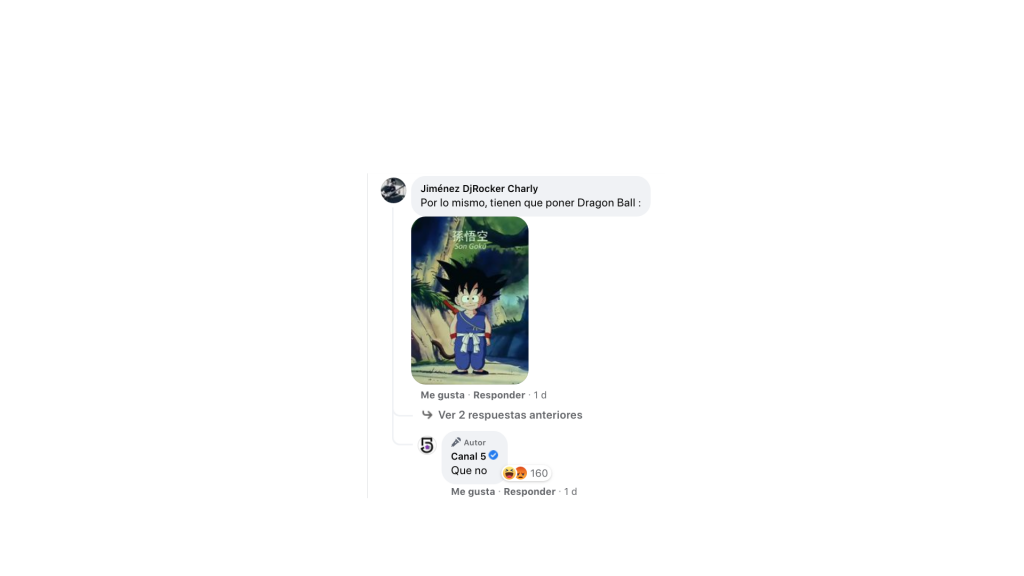This screenshot has width=1024, height=576.
Task: Click the laughing emoji reaction on Que no
Action: click(x=509, y=473)
